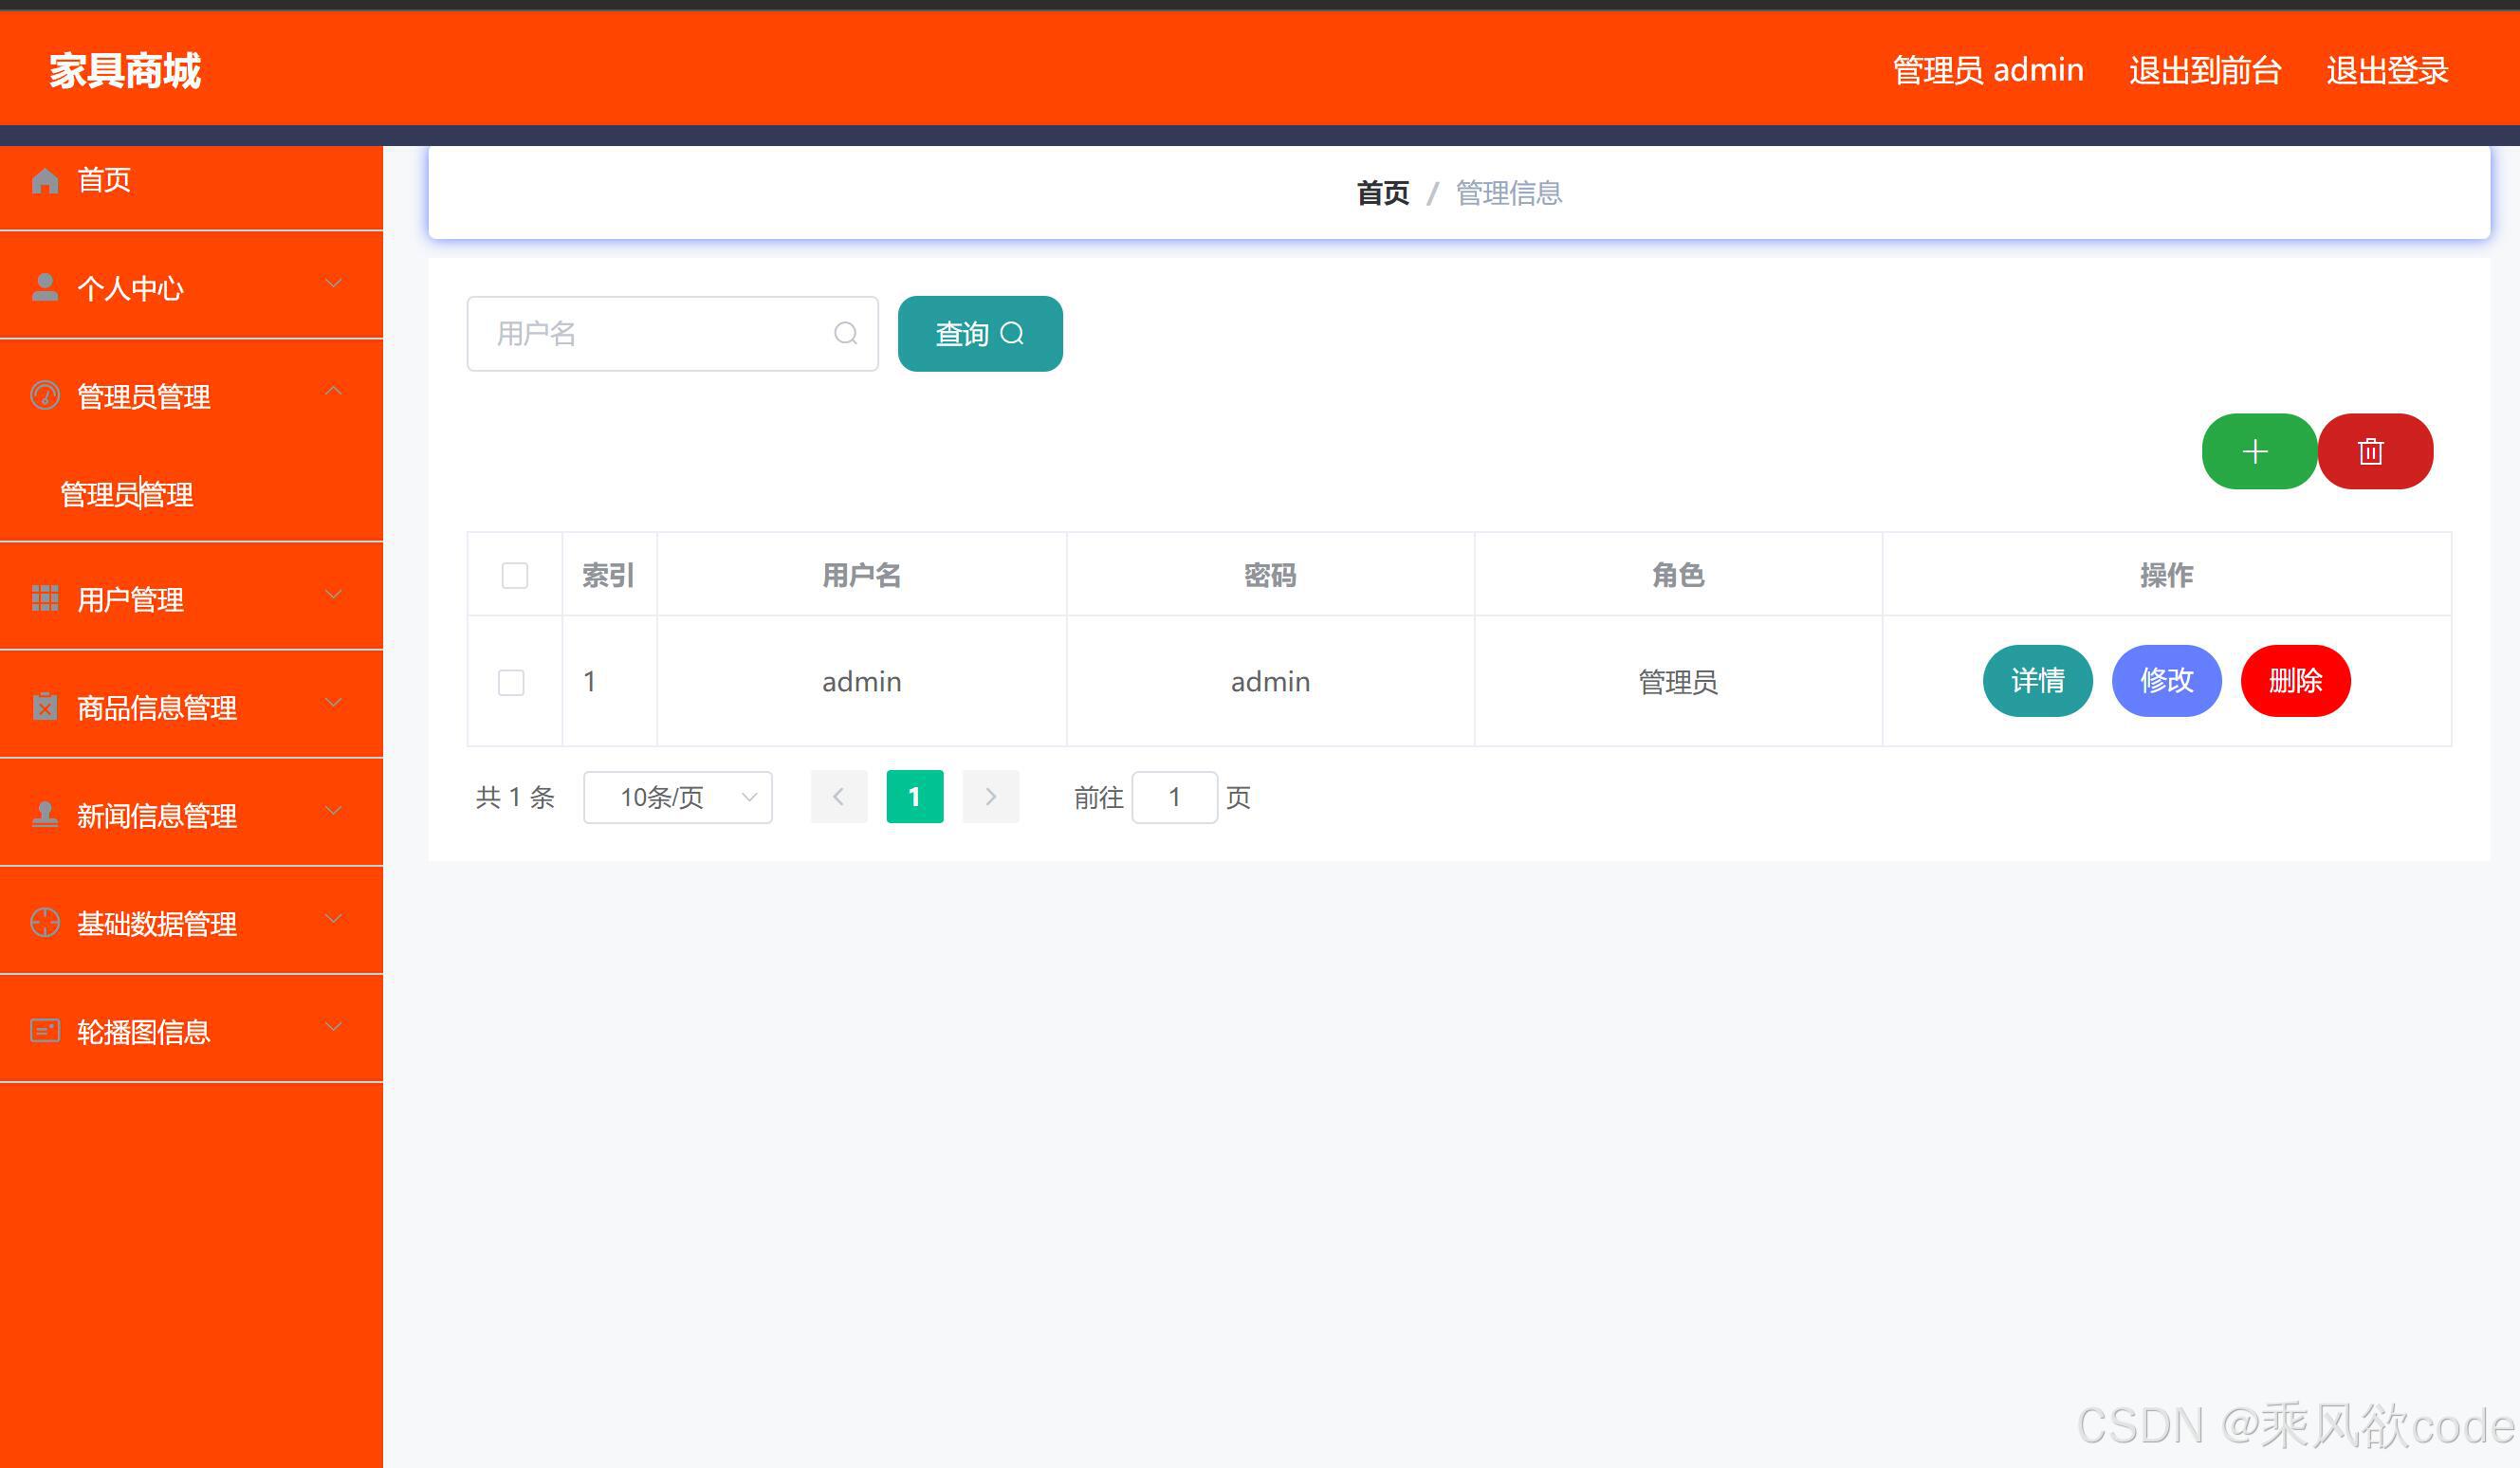The width and height of the screenshot is (2520, 1468).
Task: Select the 个人中心 person icon
Action: click(45, 287)
